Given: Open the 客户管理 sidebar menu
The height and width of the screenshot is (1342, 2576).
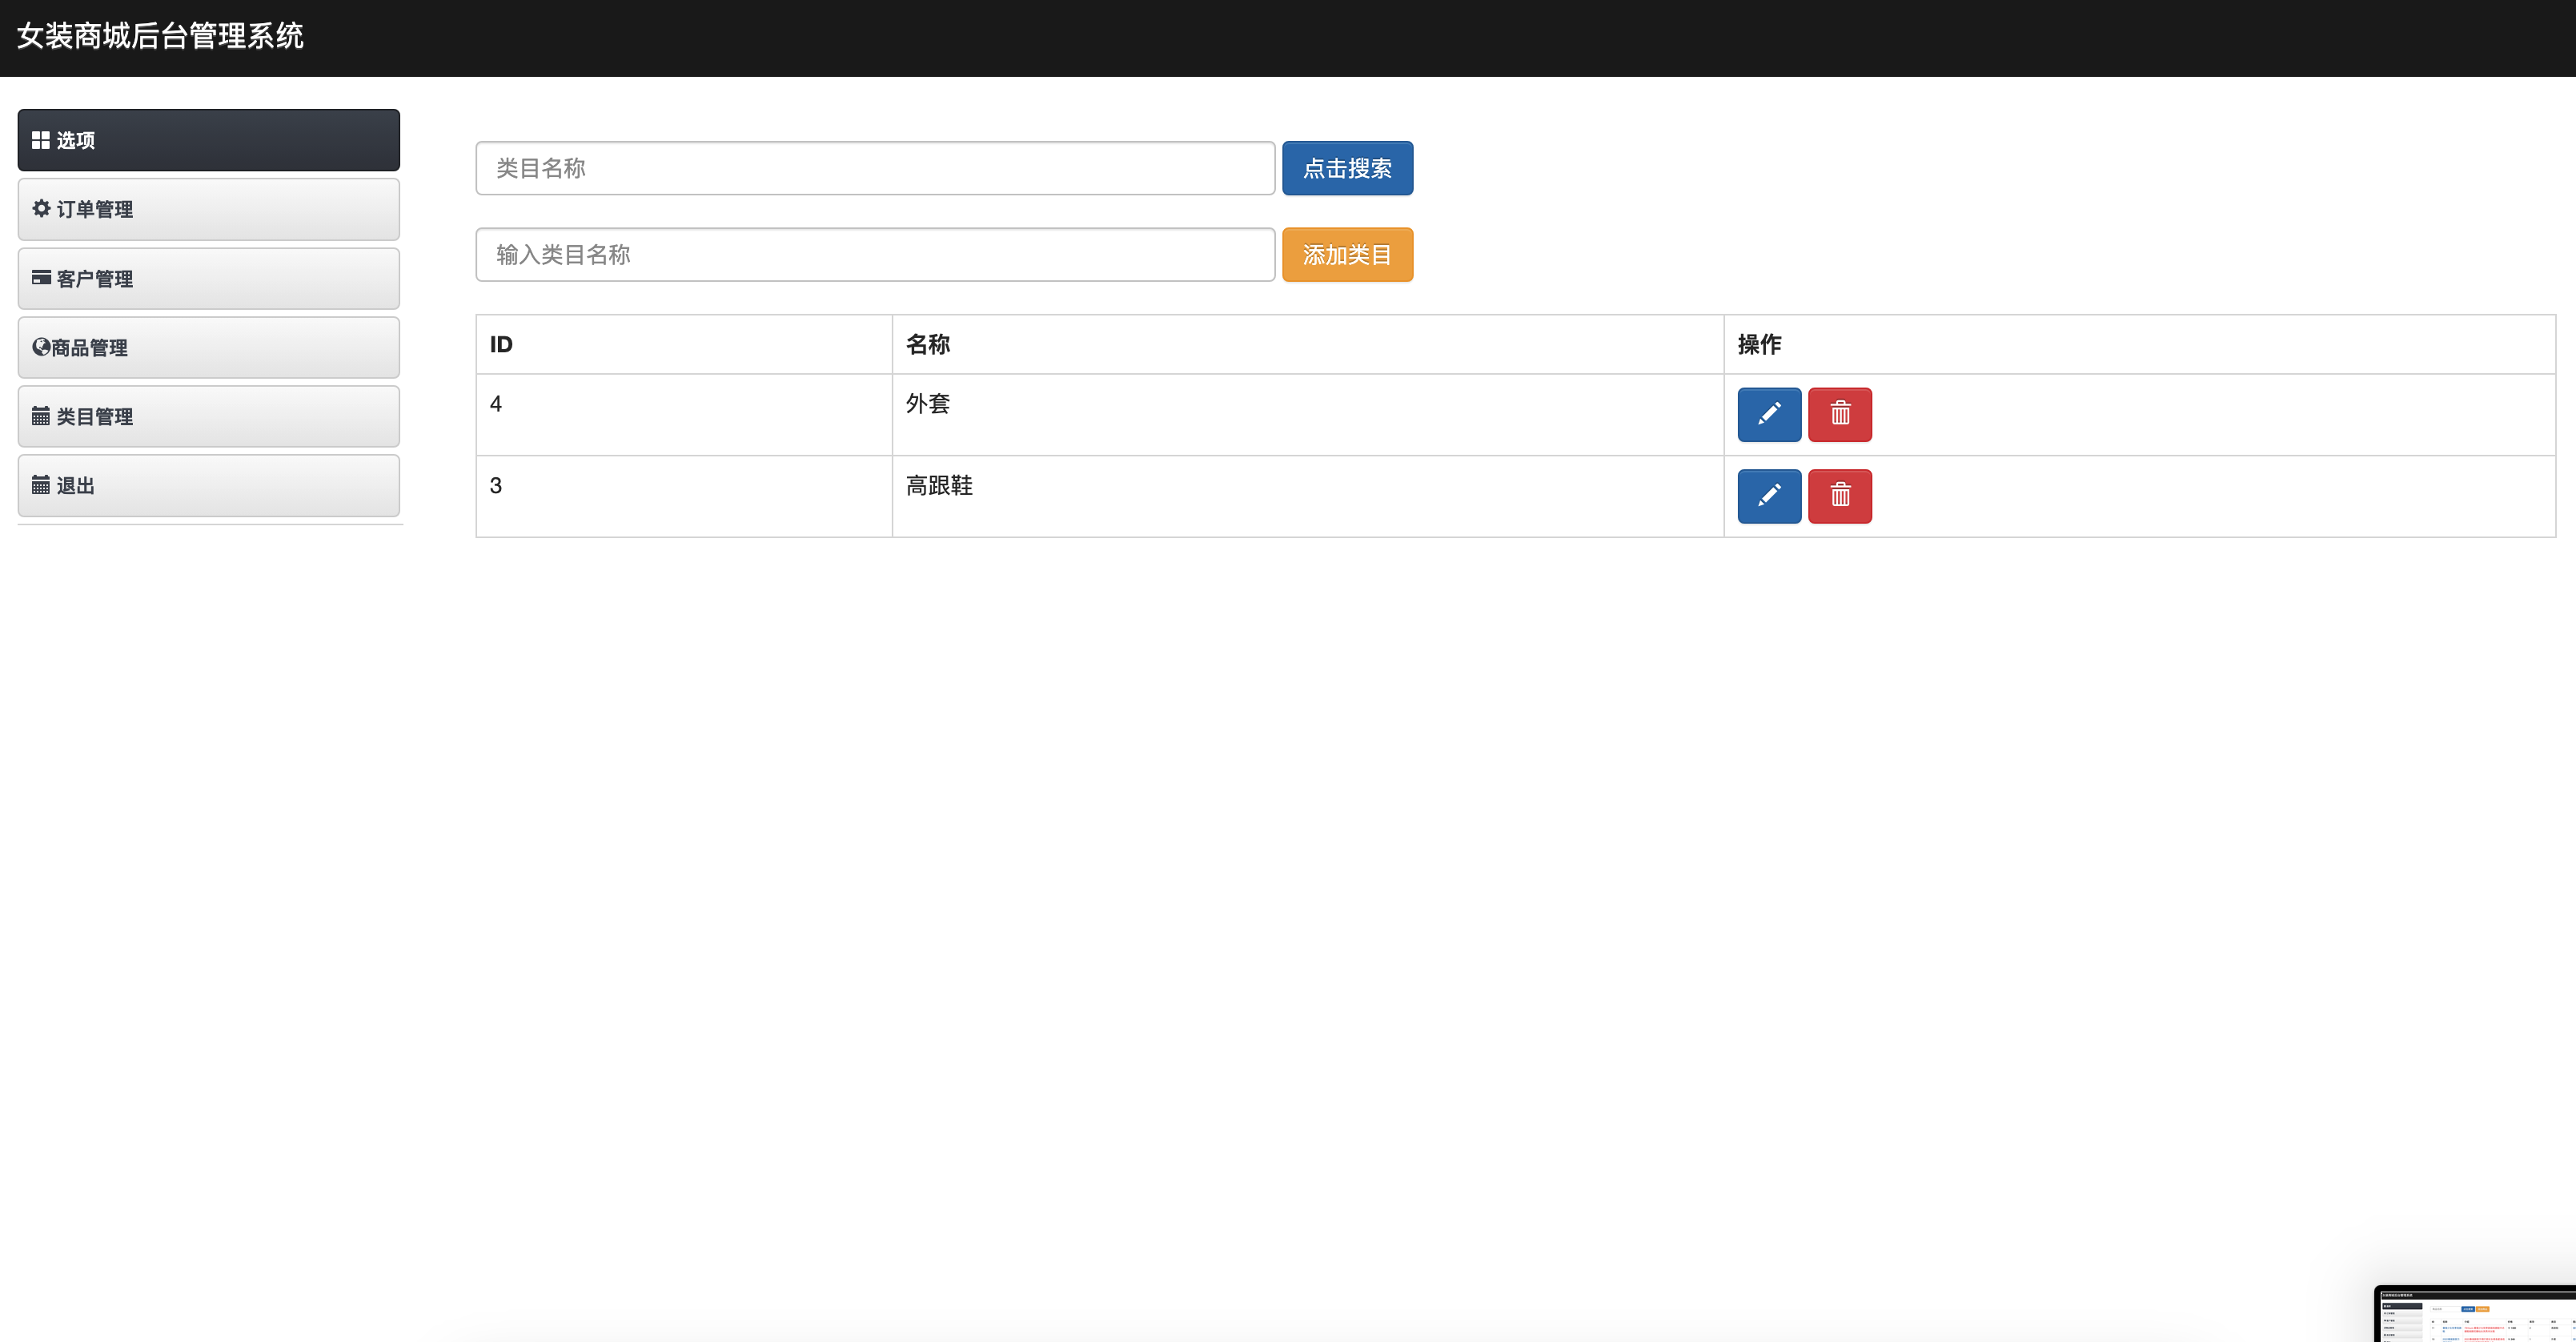Looking at the screenshot, I should pos(208,279).
